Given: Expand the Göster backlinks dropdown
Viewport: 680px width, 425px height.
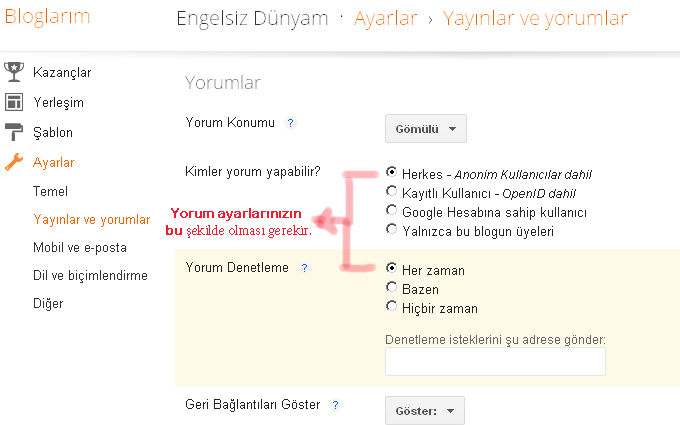Looking at the screenshot, I should [x=424, y=410].
